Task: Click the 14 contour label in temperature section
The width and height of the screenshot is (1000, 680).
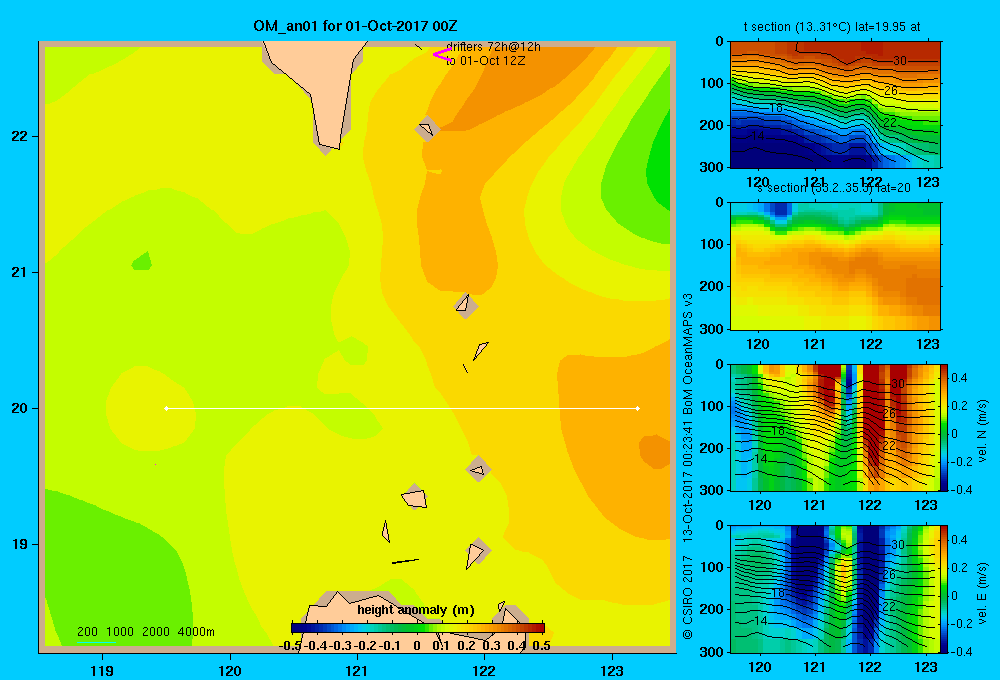Action: (758, 137)
